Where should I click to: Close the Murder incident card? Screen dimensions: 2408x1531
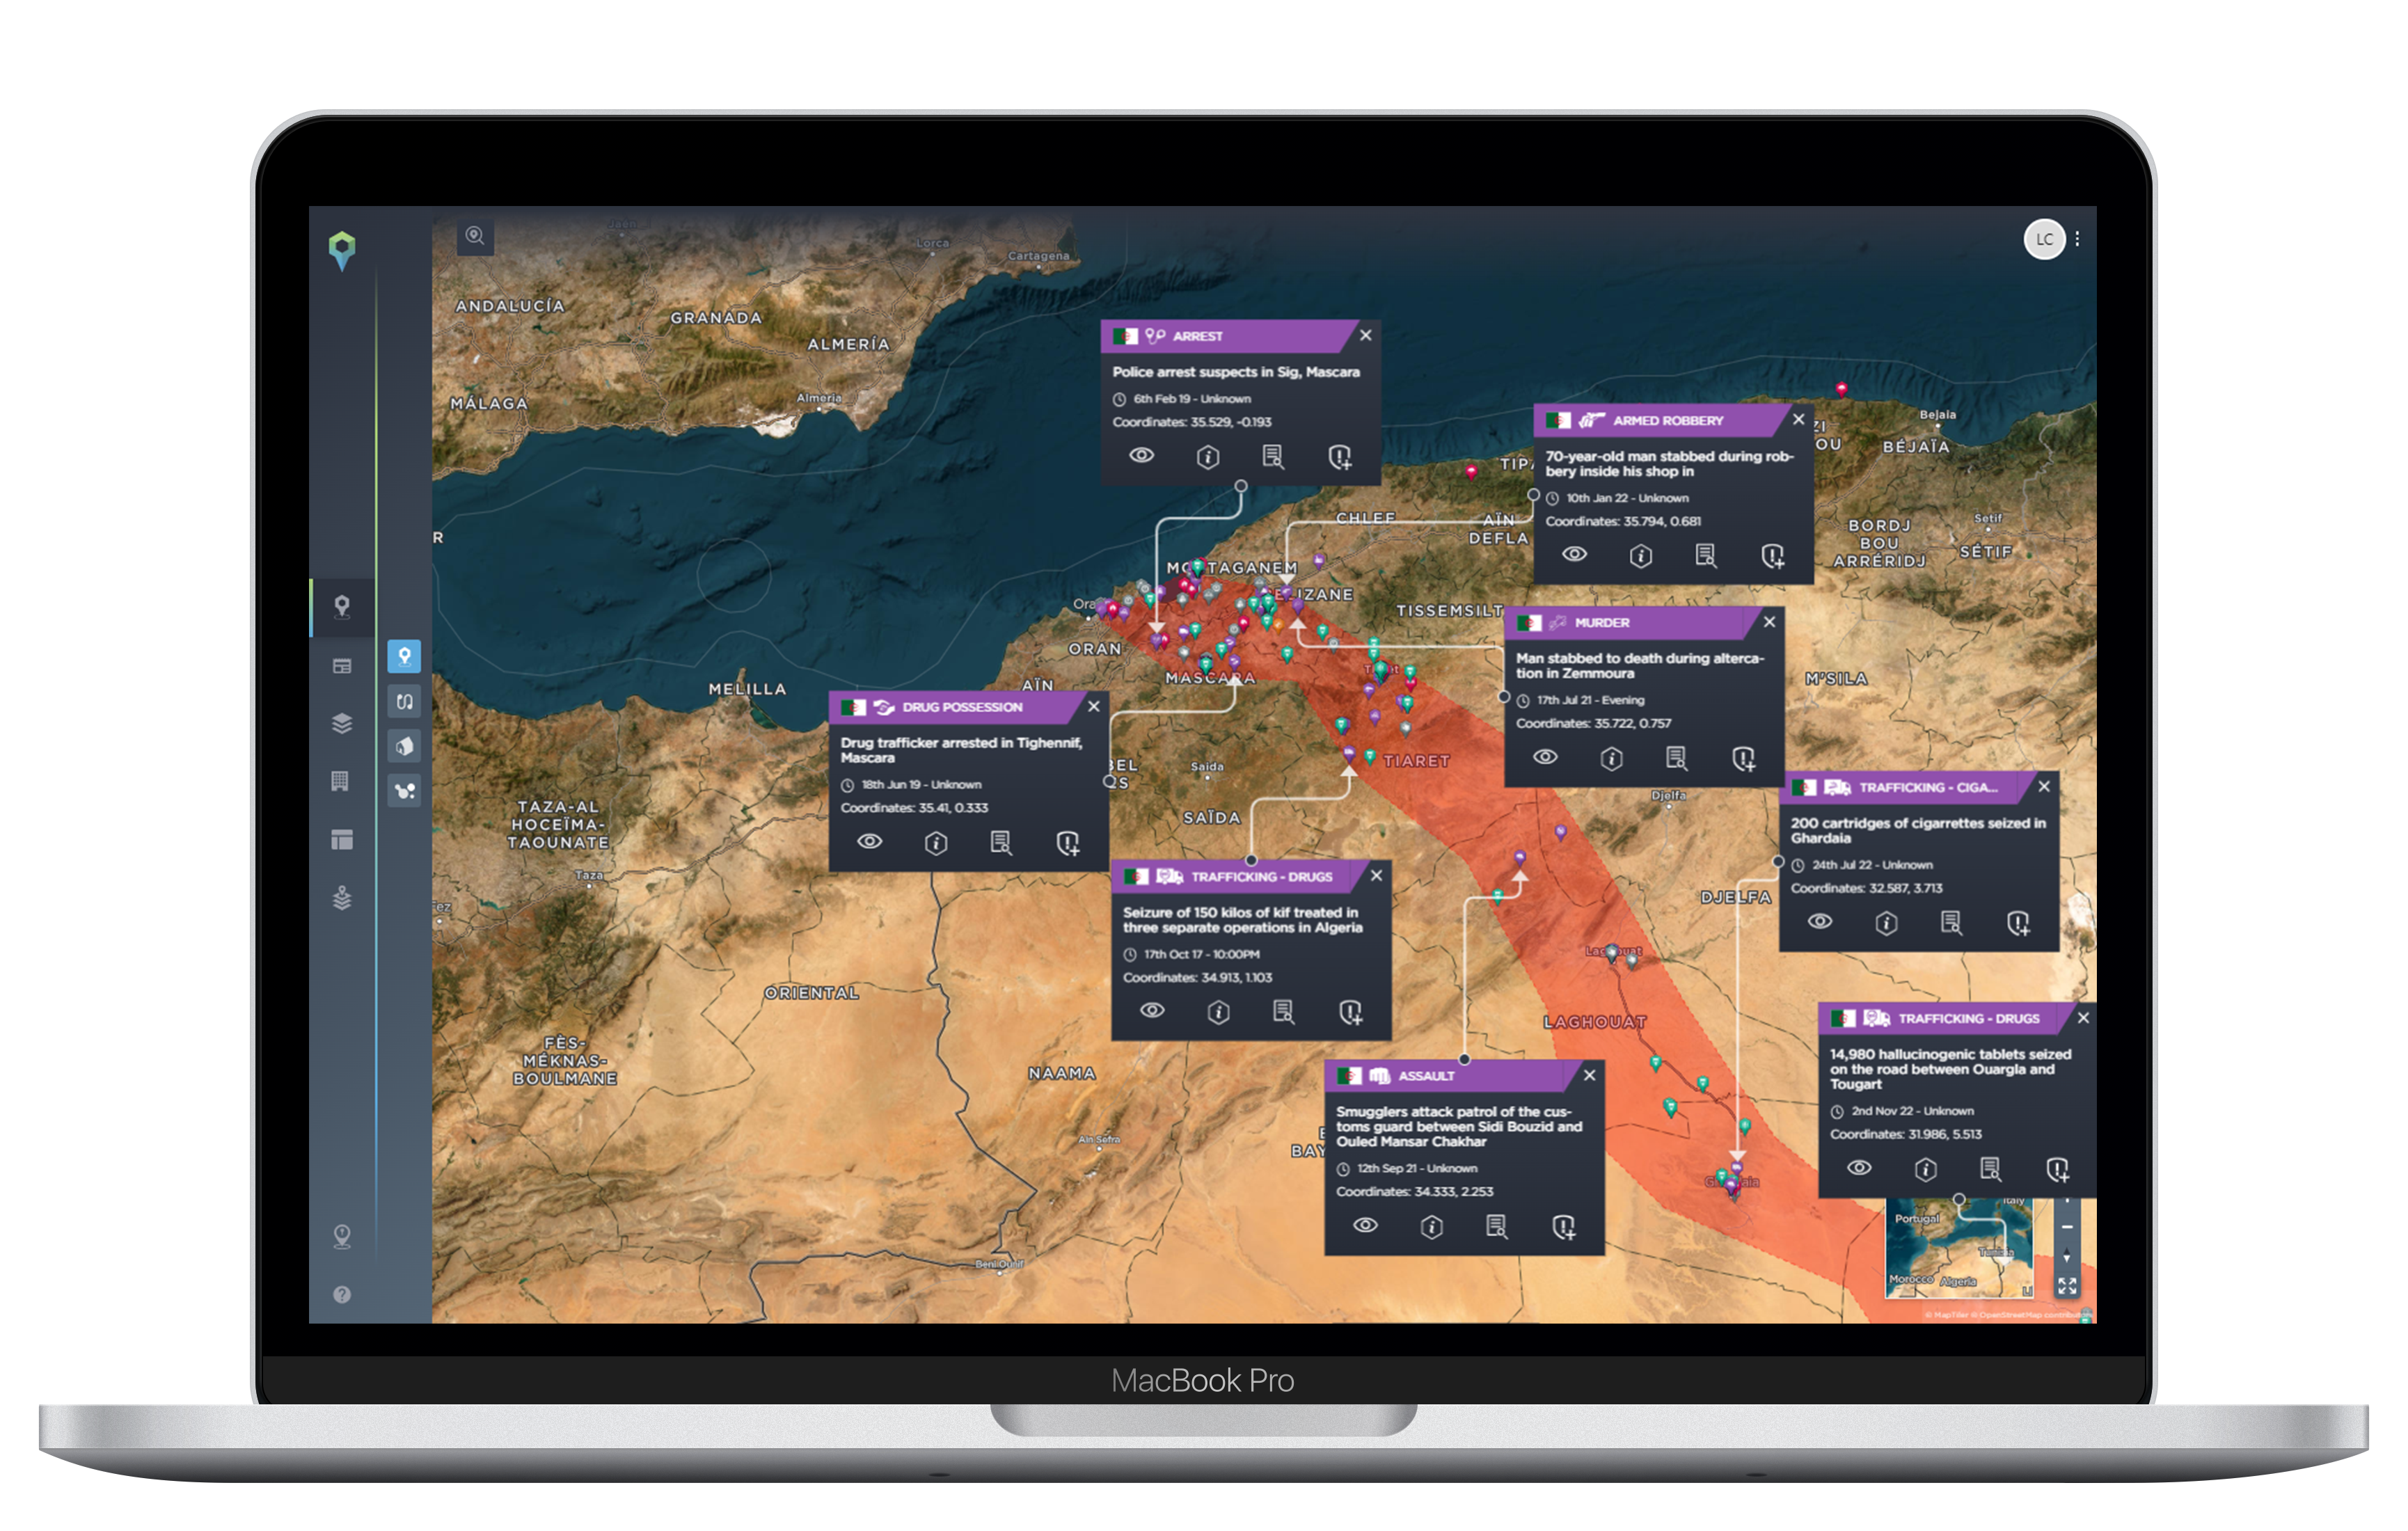pyautogui.click(x=1769, y=621)
